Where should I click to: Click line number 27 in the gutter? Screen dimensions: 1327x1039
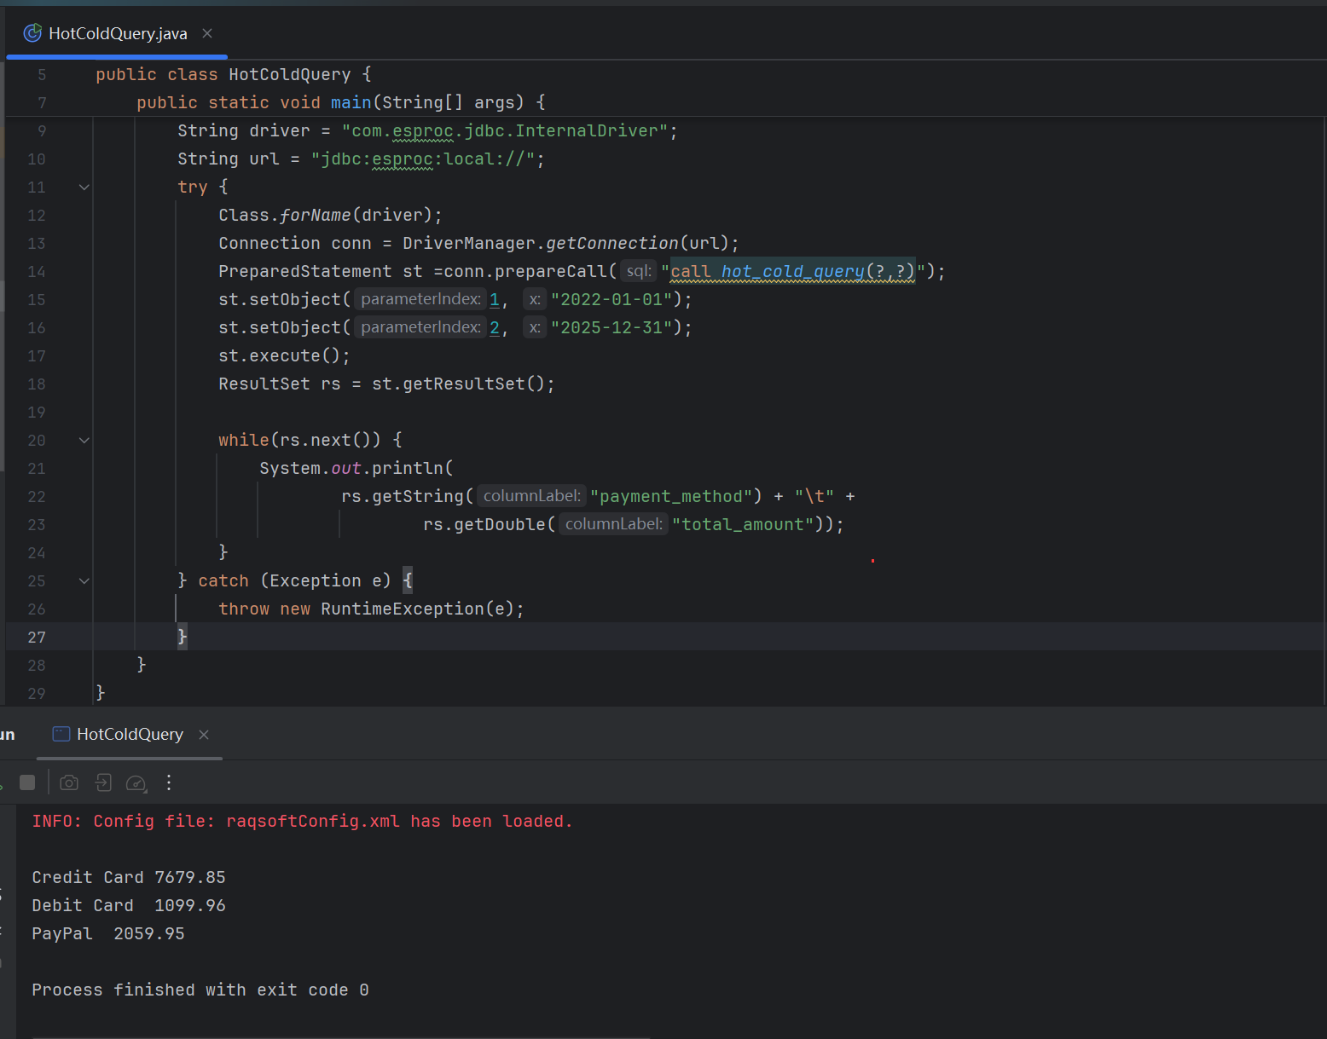[x=36, y=637]
